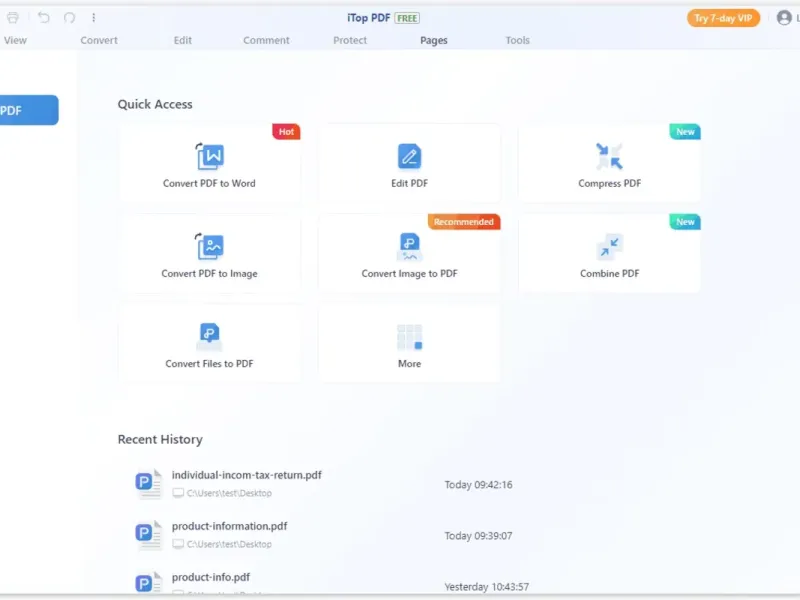Click the path under product-information.pdf

coord(229,544)
